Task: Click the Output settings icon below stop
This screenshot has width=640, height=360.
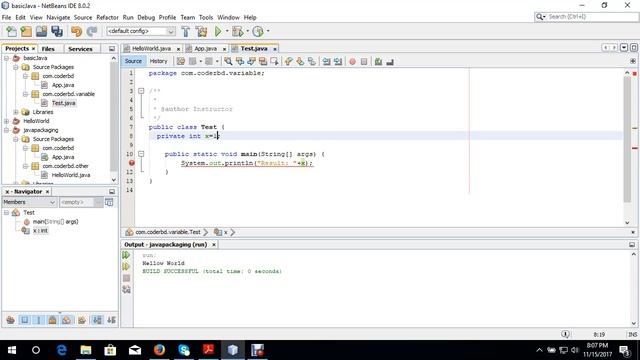Action: (x=126, y=289)
